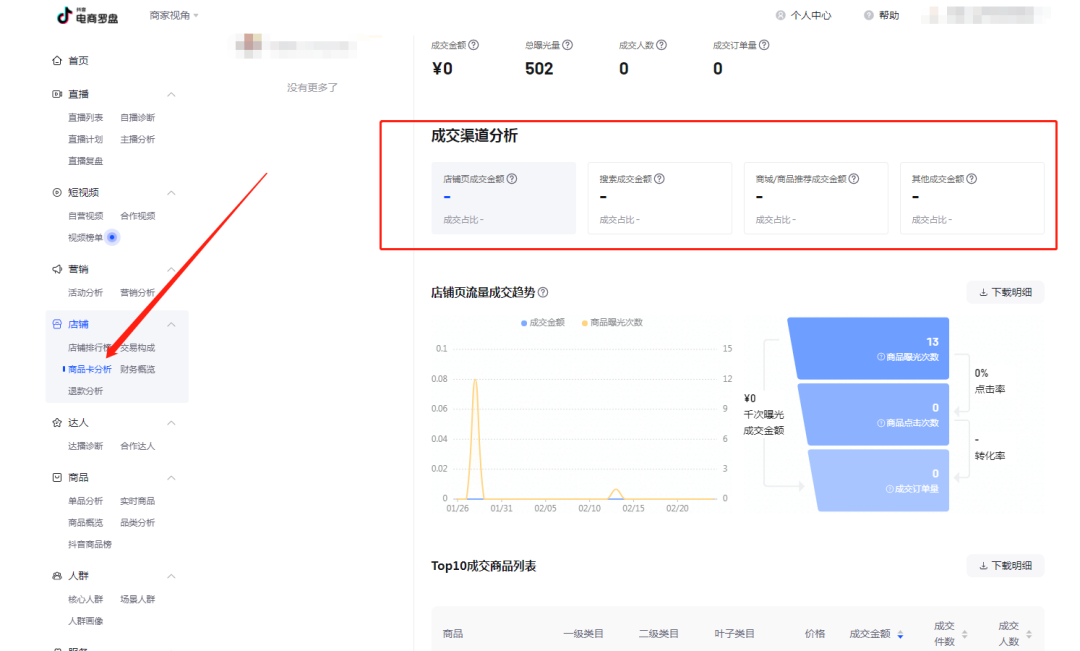Collapse the 商品 section chevron

[x=172, y=478]
